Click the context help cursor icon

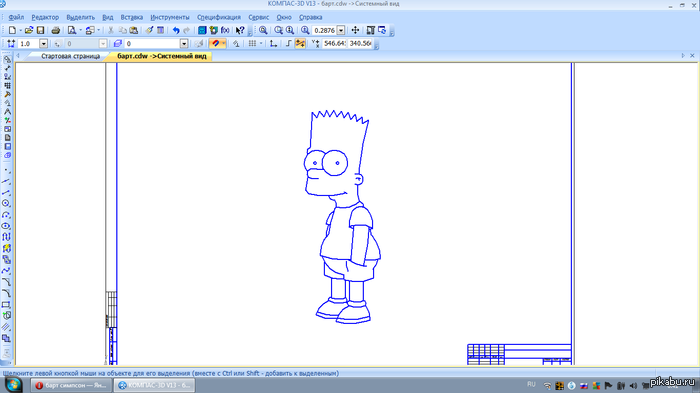(x=240, y=30)
